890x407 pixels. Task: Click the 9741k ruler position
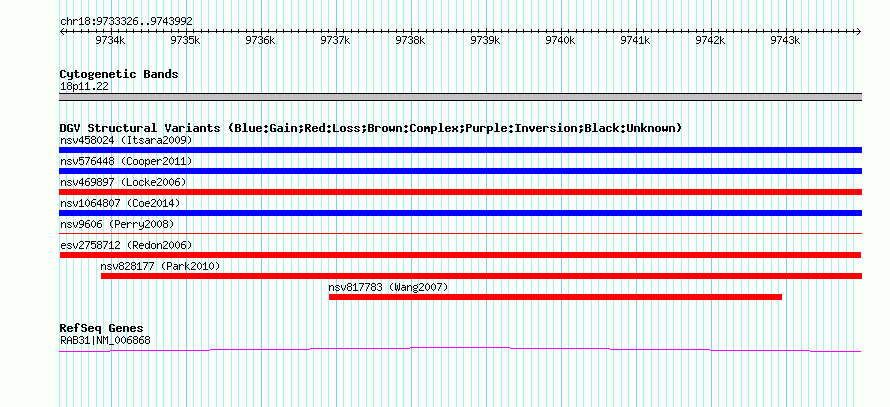tap(635, 40)
